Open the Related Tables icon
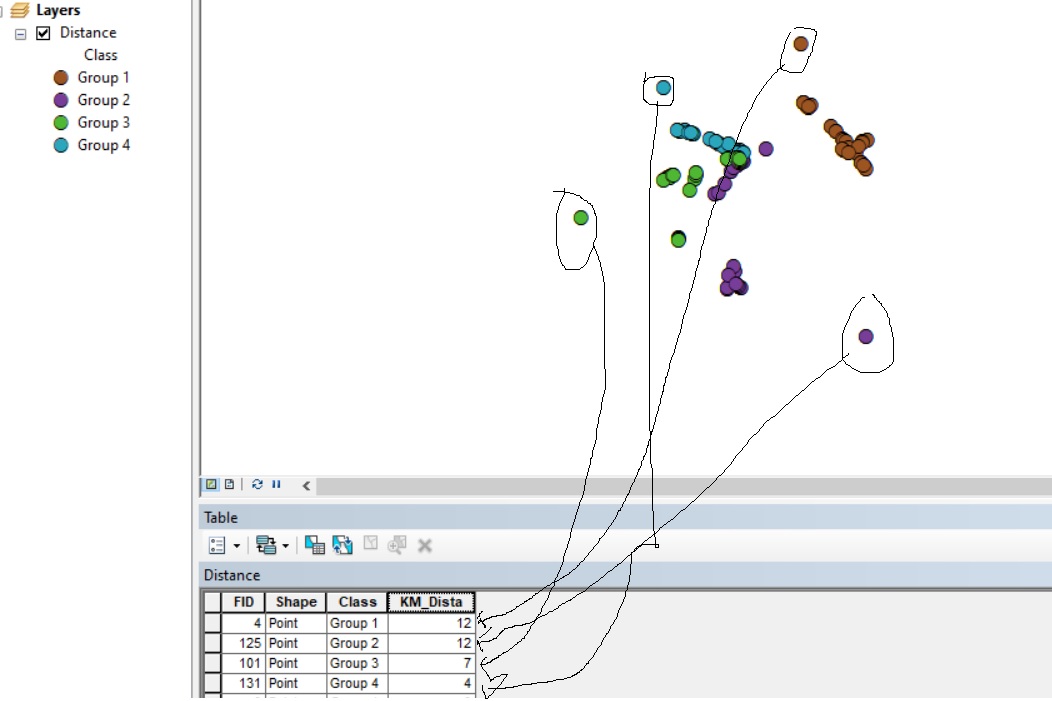 click(266, 545)
